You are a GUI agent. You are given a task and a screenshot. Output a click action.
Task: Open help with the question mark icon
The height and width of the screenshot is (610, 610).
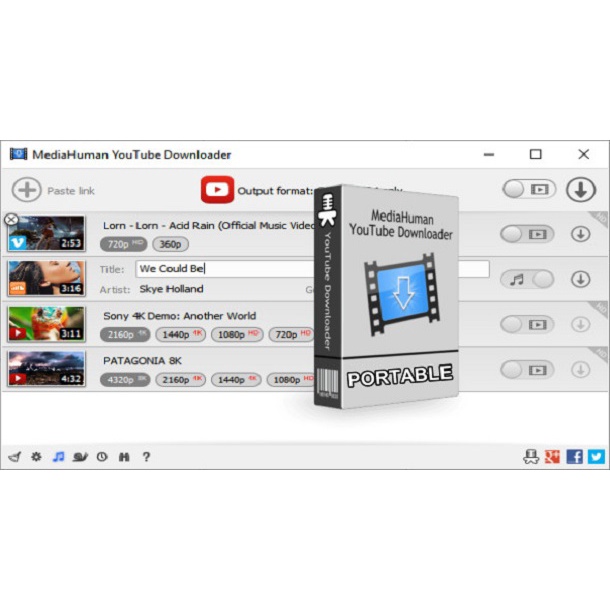coord(146,457)
